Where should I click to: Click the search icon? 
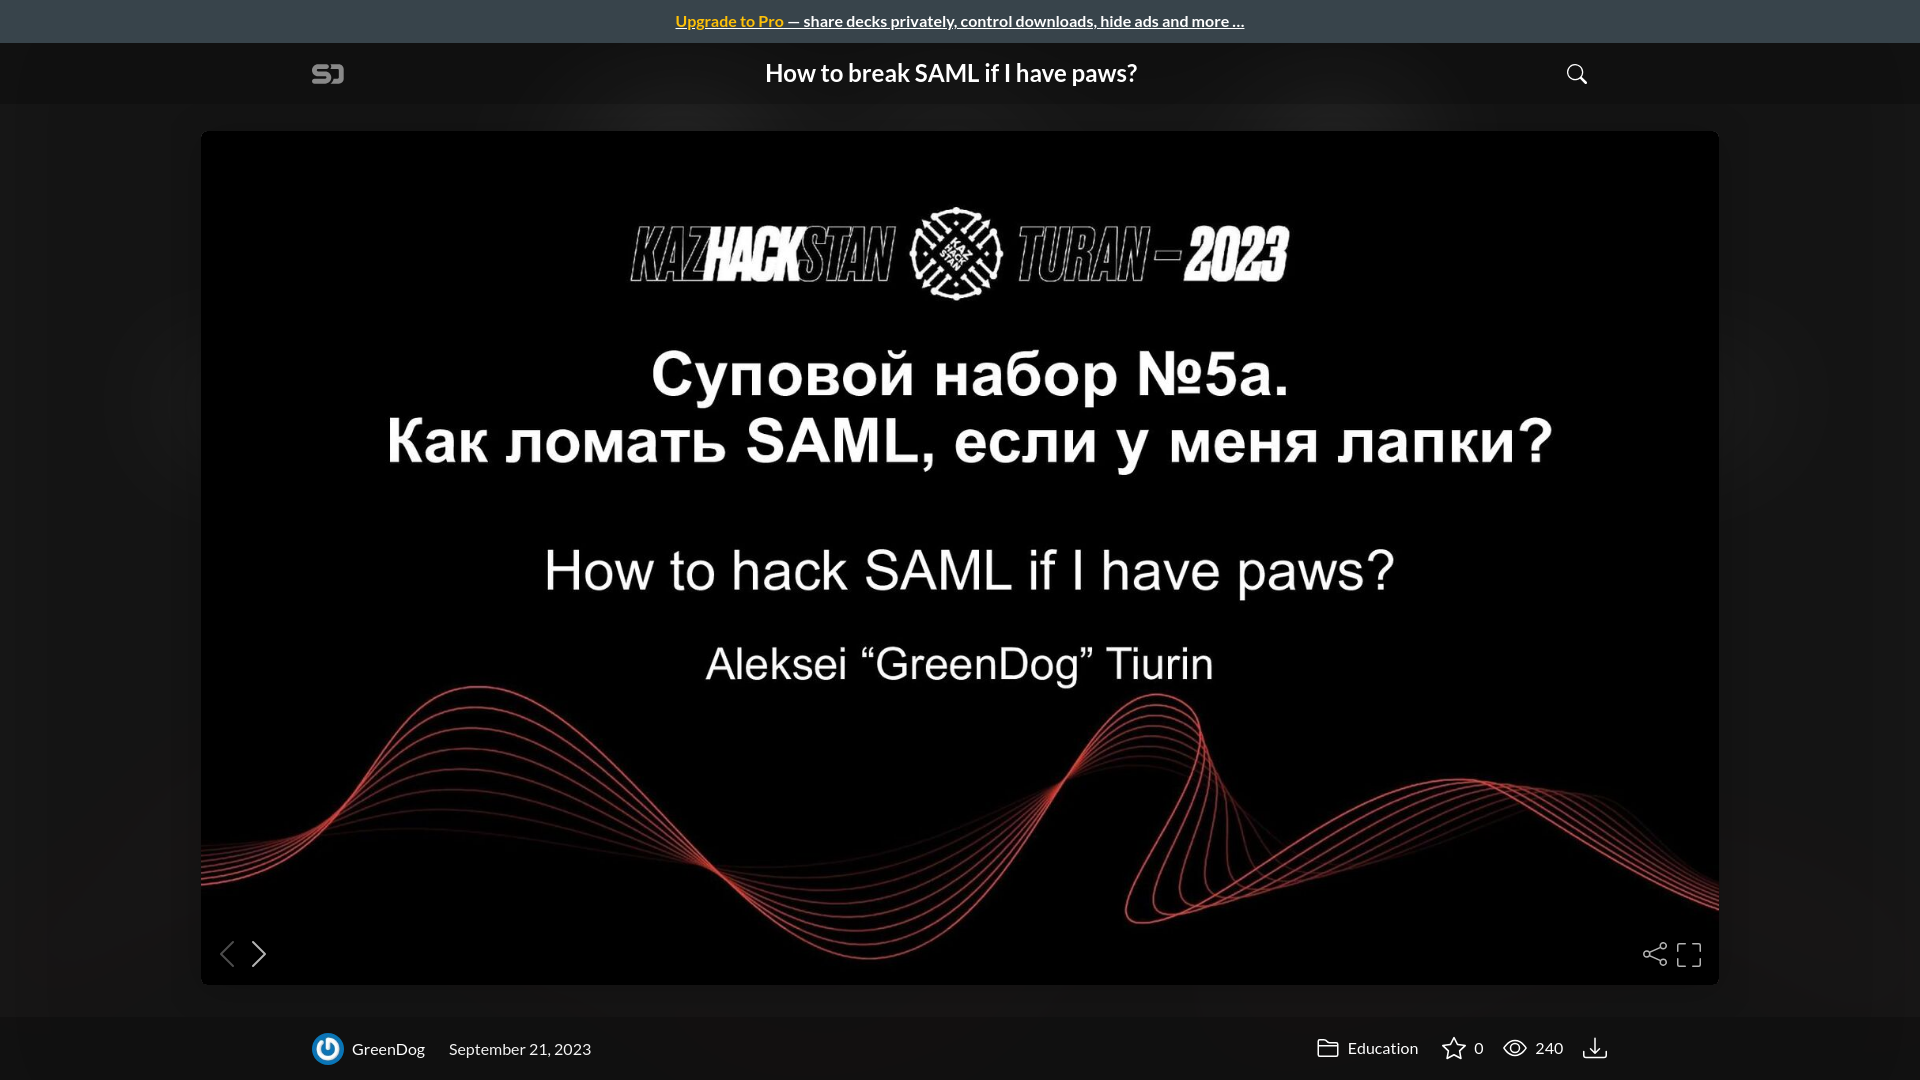[x=1577, y=73]
